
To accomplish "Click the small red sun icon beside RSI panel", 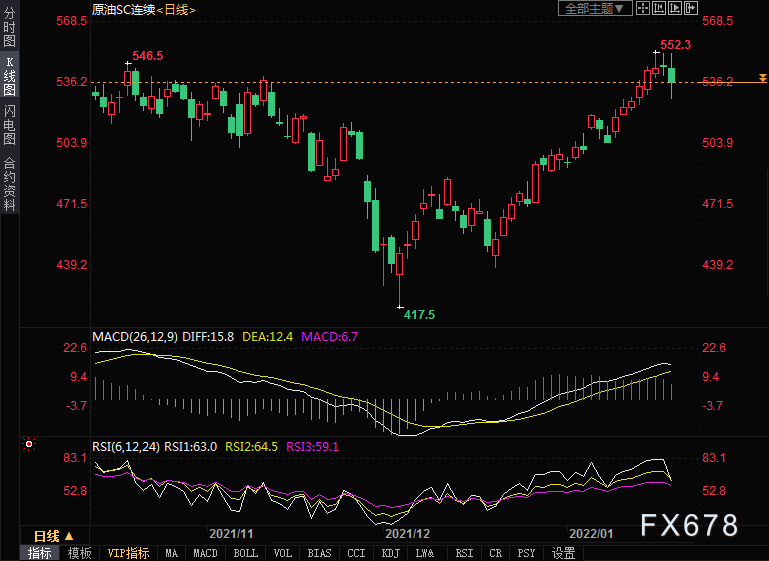I will 29,445.
